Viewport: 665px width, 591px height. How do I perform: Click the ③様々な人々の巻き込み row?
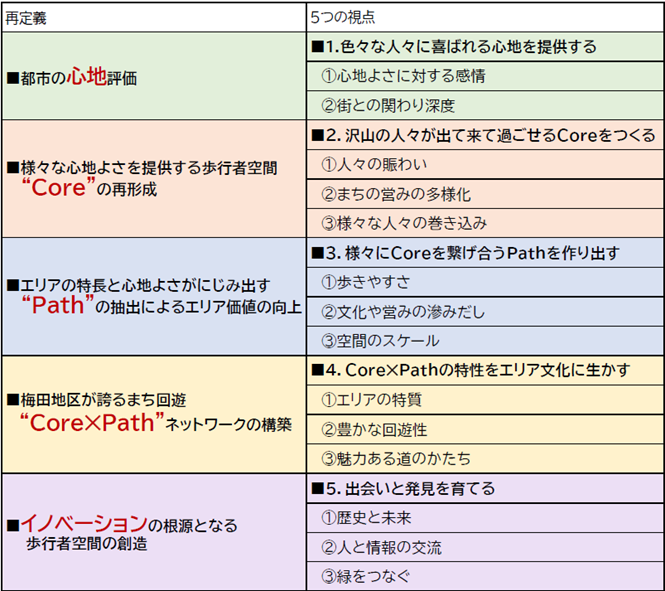point(484,223)
